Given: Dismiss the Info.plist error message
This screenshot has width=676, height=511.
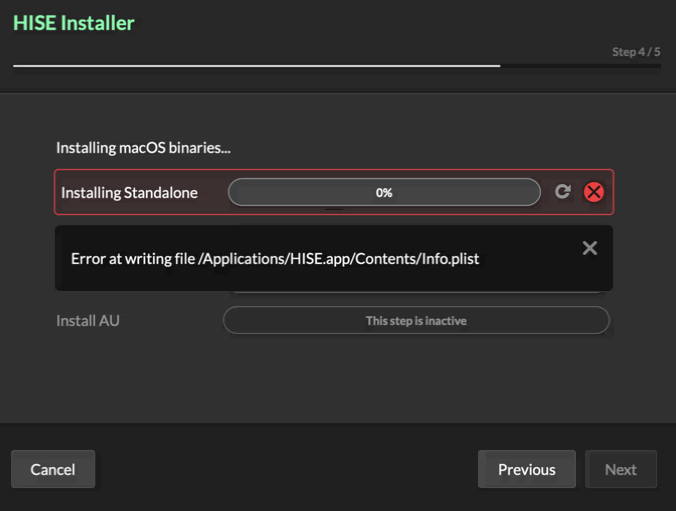Looking at the screenshot, I should (590, 248).
